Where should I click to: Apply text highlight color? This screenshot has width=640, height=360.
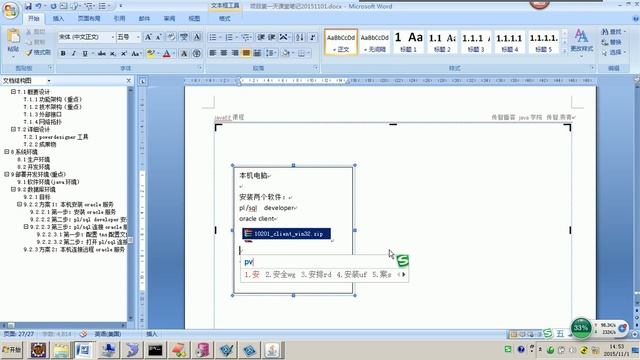tap(150, 53)
